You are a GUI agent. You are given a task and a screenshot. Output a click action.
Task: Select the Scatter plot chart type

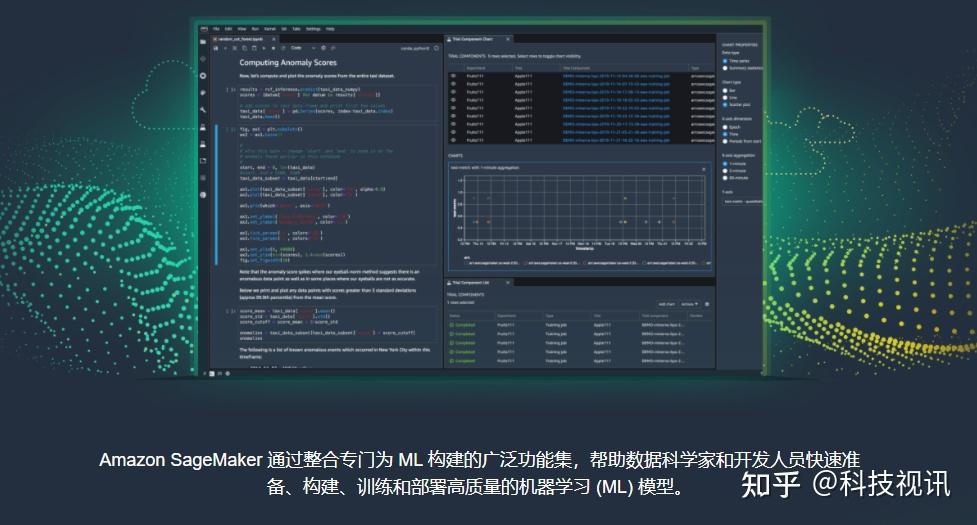(x=725, y=105)
